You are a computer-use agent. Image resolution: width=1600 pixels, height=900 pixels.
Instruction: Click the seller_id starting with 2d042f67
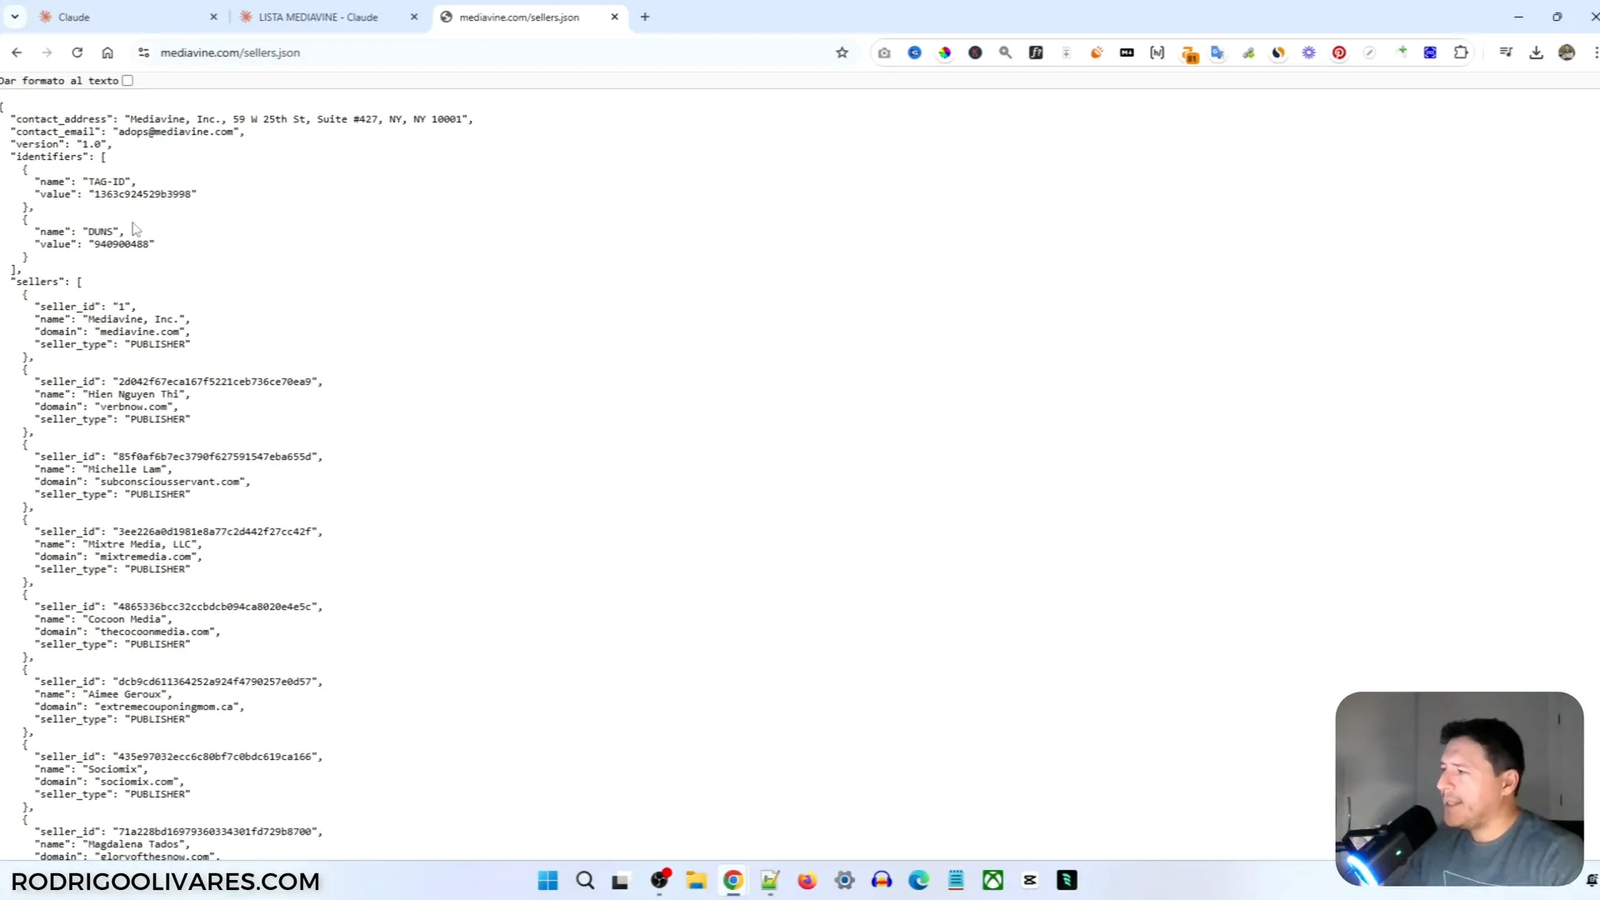[215, 382]
